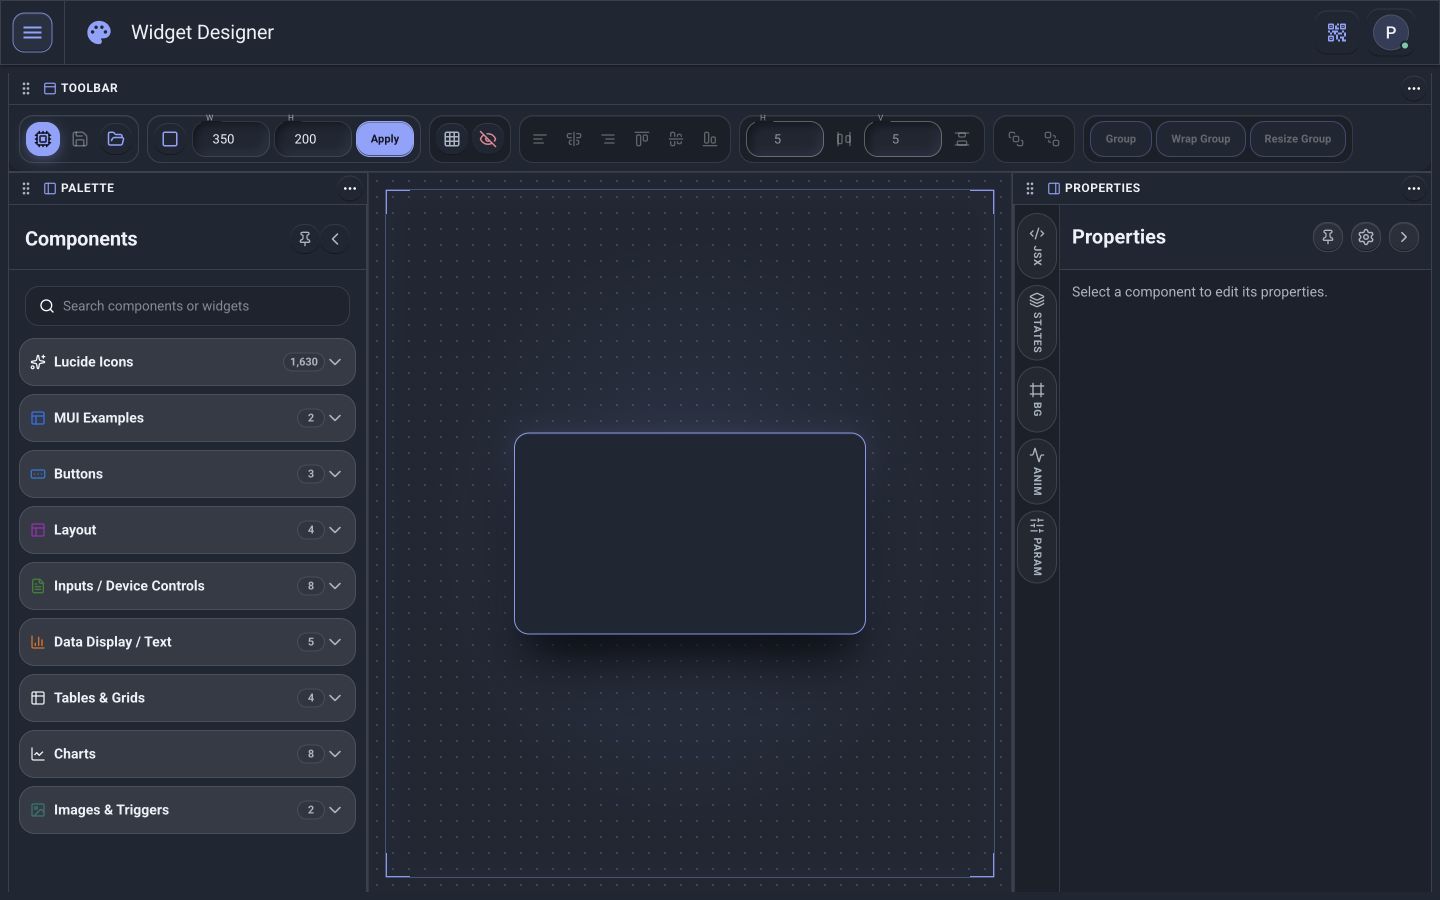The image size is (1440, 900).
Task: Toggle the crossed-out eye visibility icon
Action: pyautogui.click(x=488, y=139)
